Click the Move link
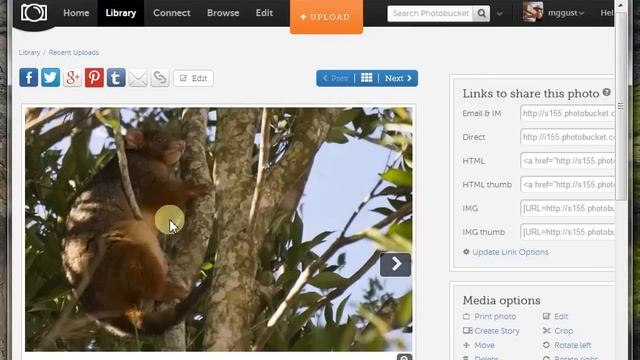This screenshot has height=360, width=640. pos(484,345)
